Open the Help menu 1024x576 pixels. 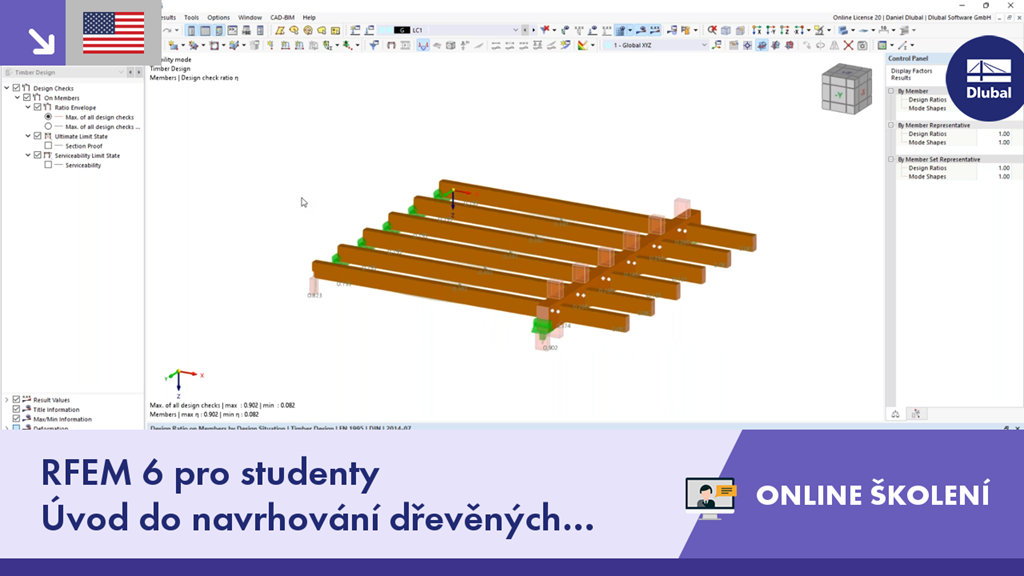point(309,18)
